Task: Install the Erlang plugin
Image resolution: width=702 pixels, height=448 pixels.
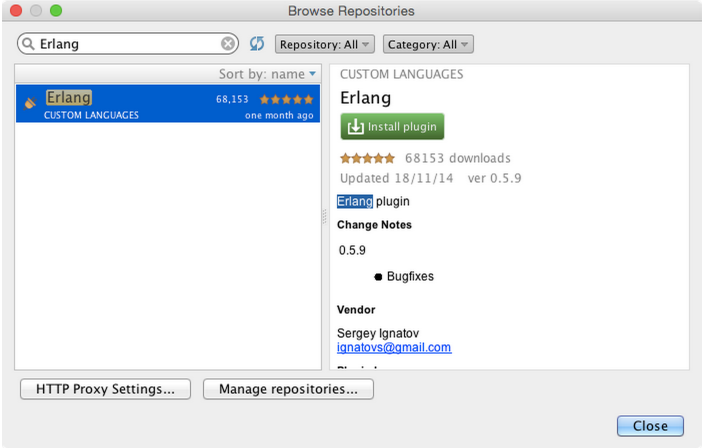Action: [392, 127]
